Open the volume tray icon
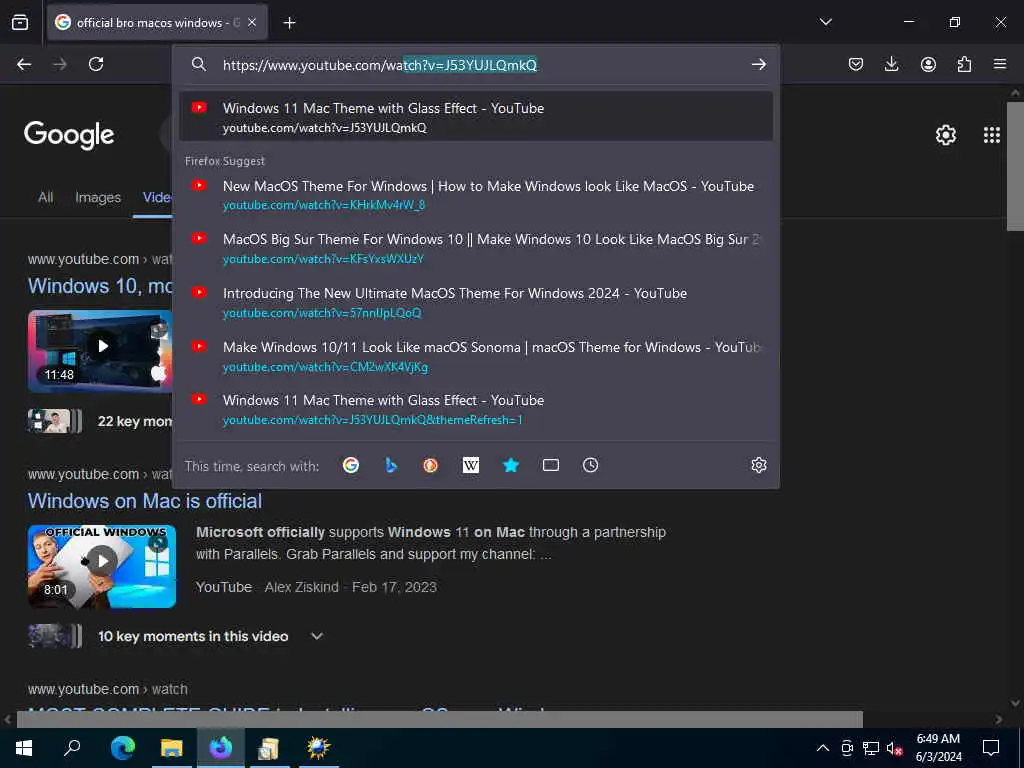 click(894, 748)
